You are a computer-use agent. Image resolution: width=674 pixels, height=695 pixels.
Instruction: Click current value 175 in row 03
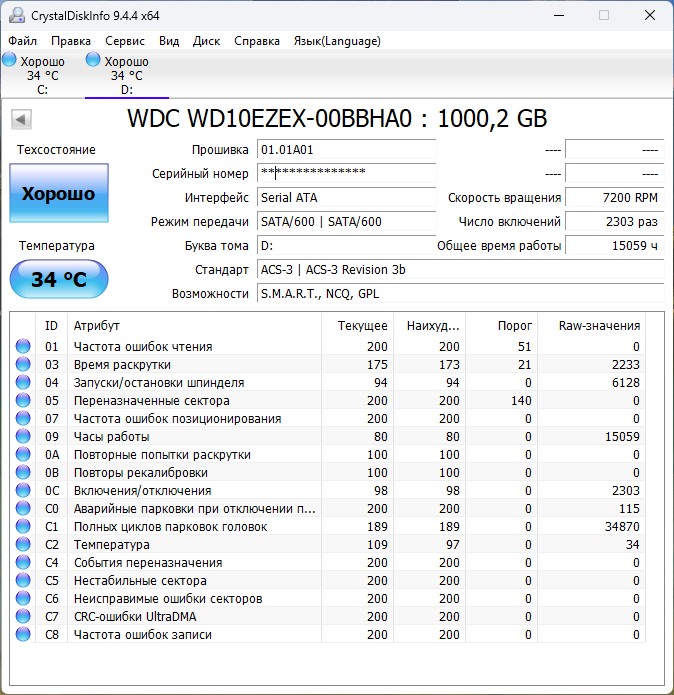pos(377,364)
